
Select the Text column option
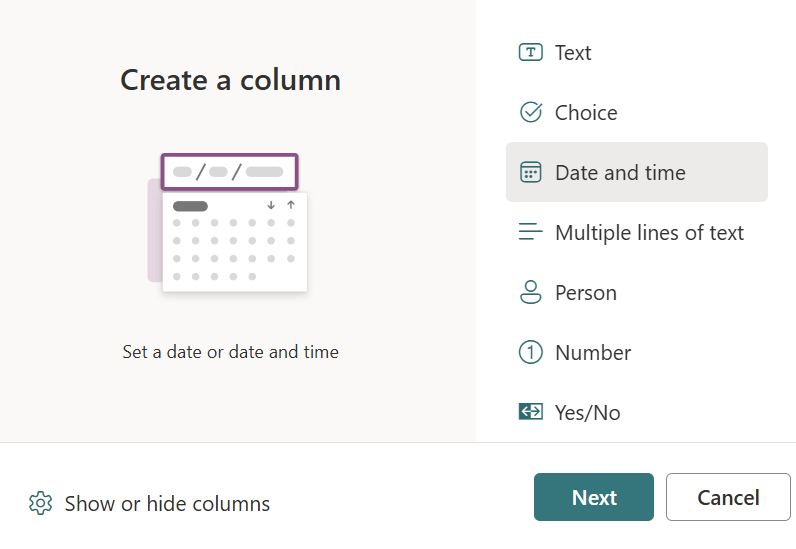[x=573, y=53]
